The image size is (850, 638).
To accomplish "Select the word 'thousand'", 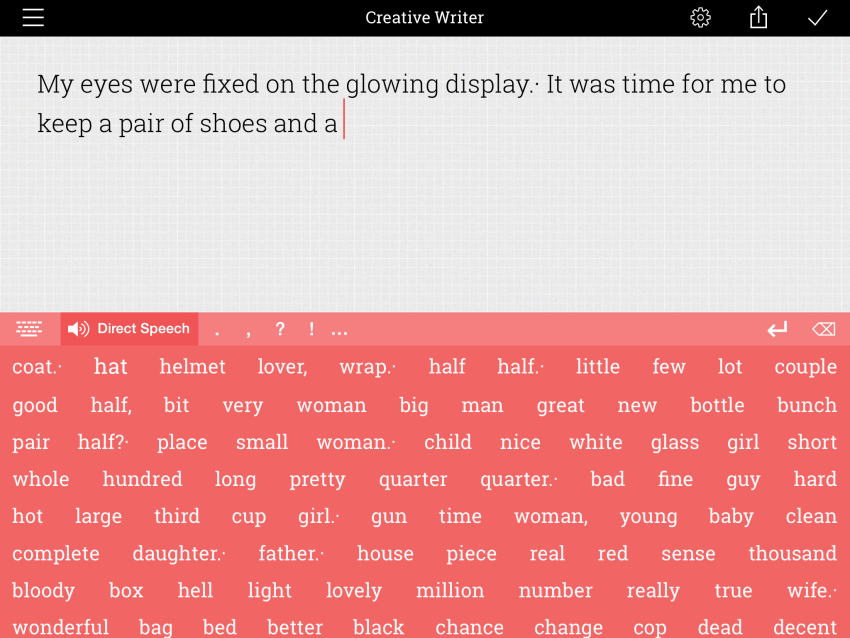I will coord(793,553).
